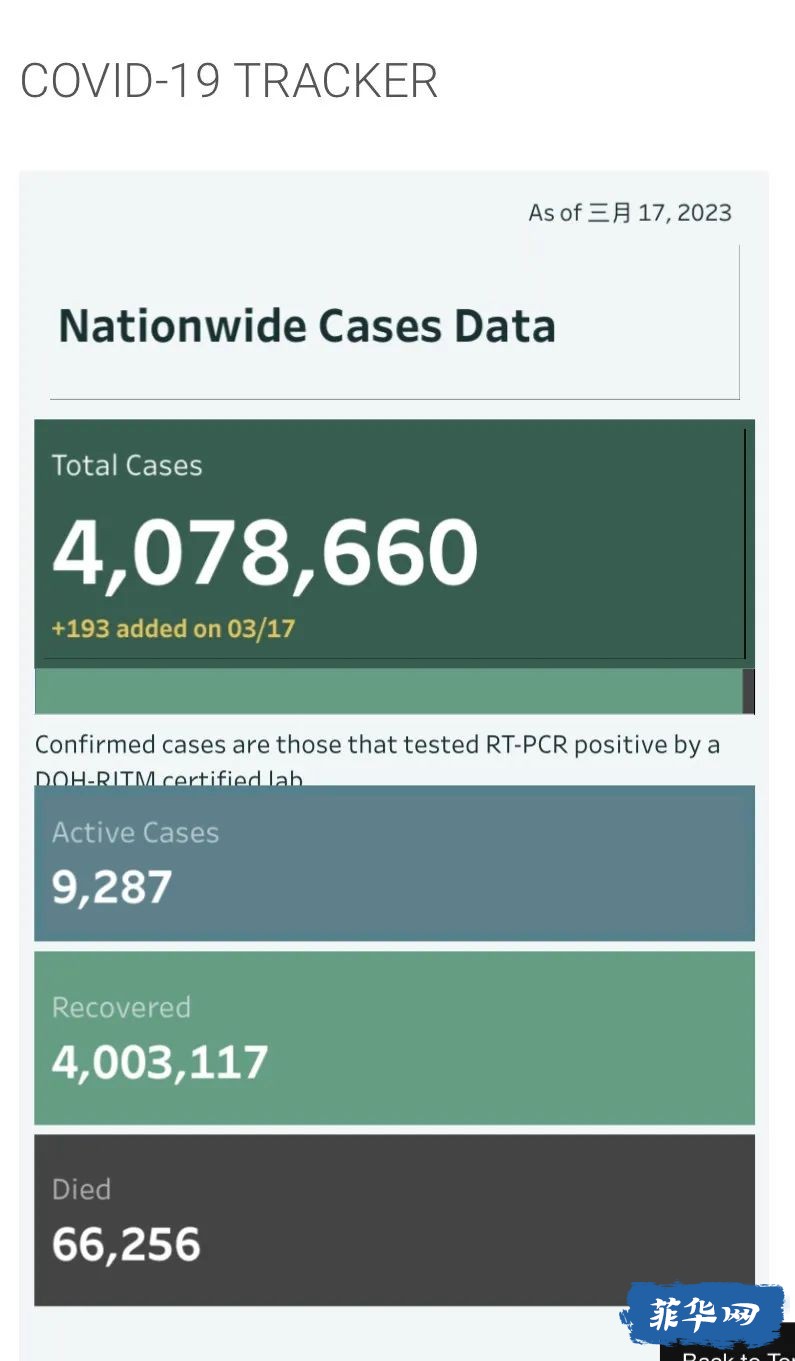
Task: Click the Nationwide Cases Data title
Action: click(307, 327)
